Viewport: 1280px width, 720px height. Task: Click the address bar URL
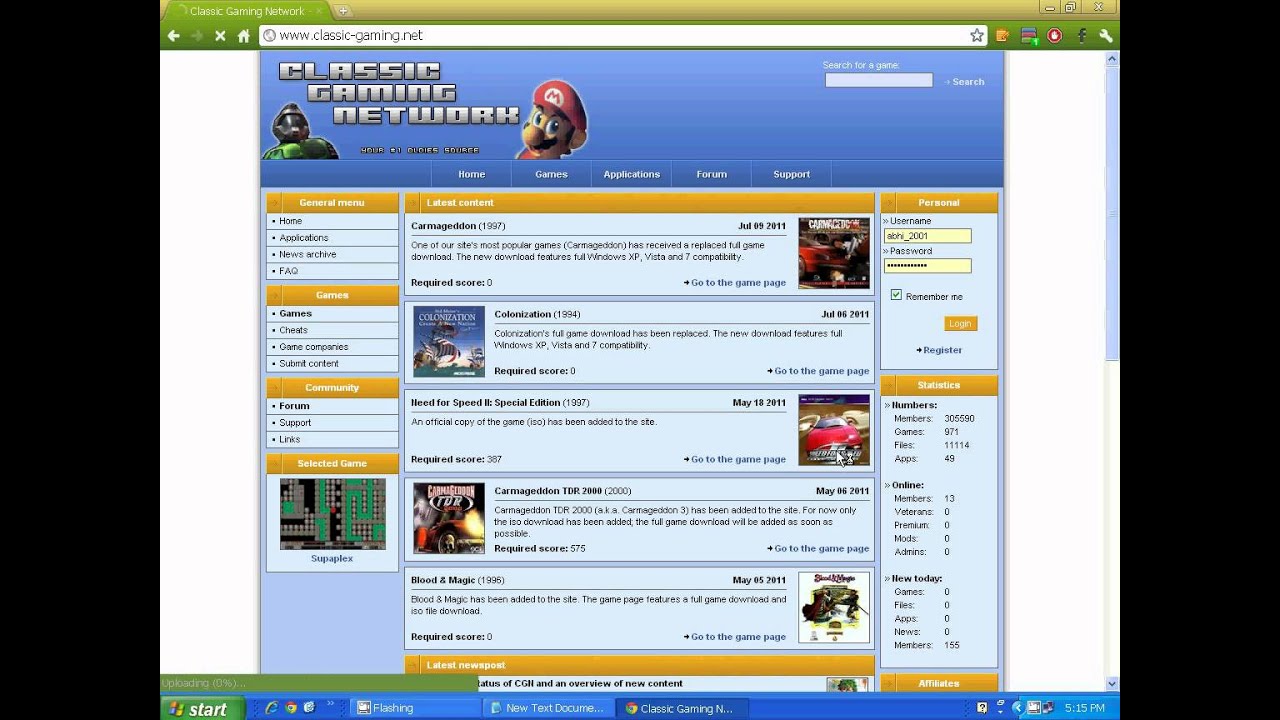(351, 35)
